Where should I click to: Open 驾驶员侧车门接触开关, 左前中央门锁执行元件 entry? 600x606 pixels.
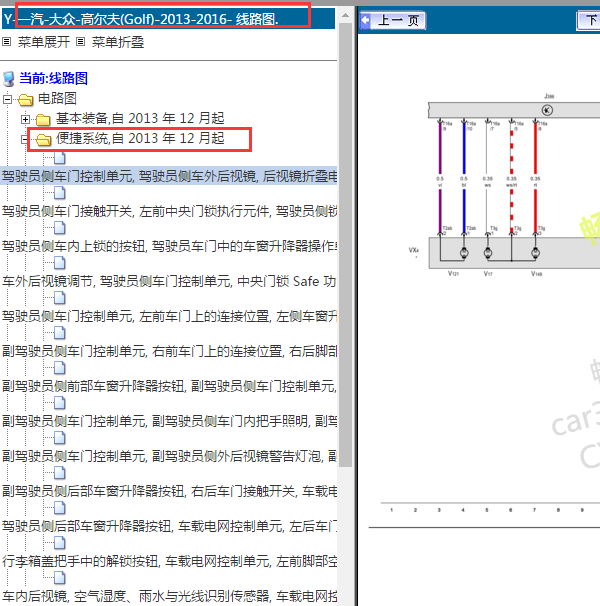[169, 211]
